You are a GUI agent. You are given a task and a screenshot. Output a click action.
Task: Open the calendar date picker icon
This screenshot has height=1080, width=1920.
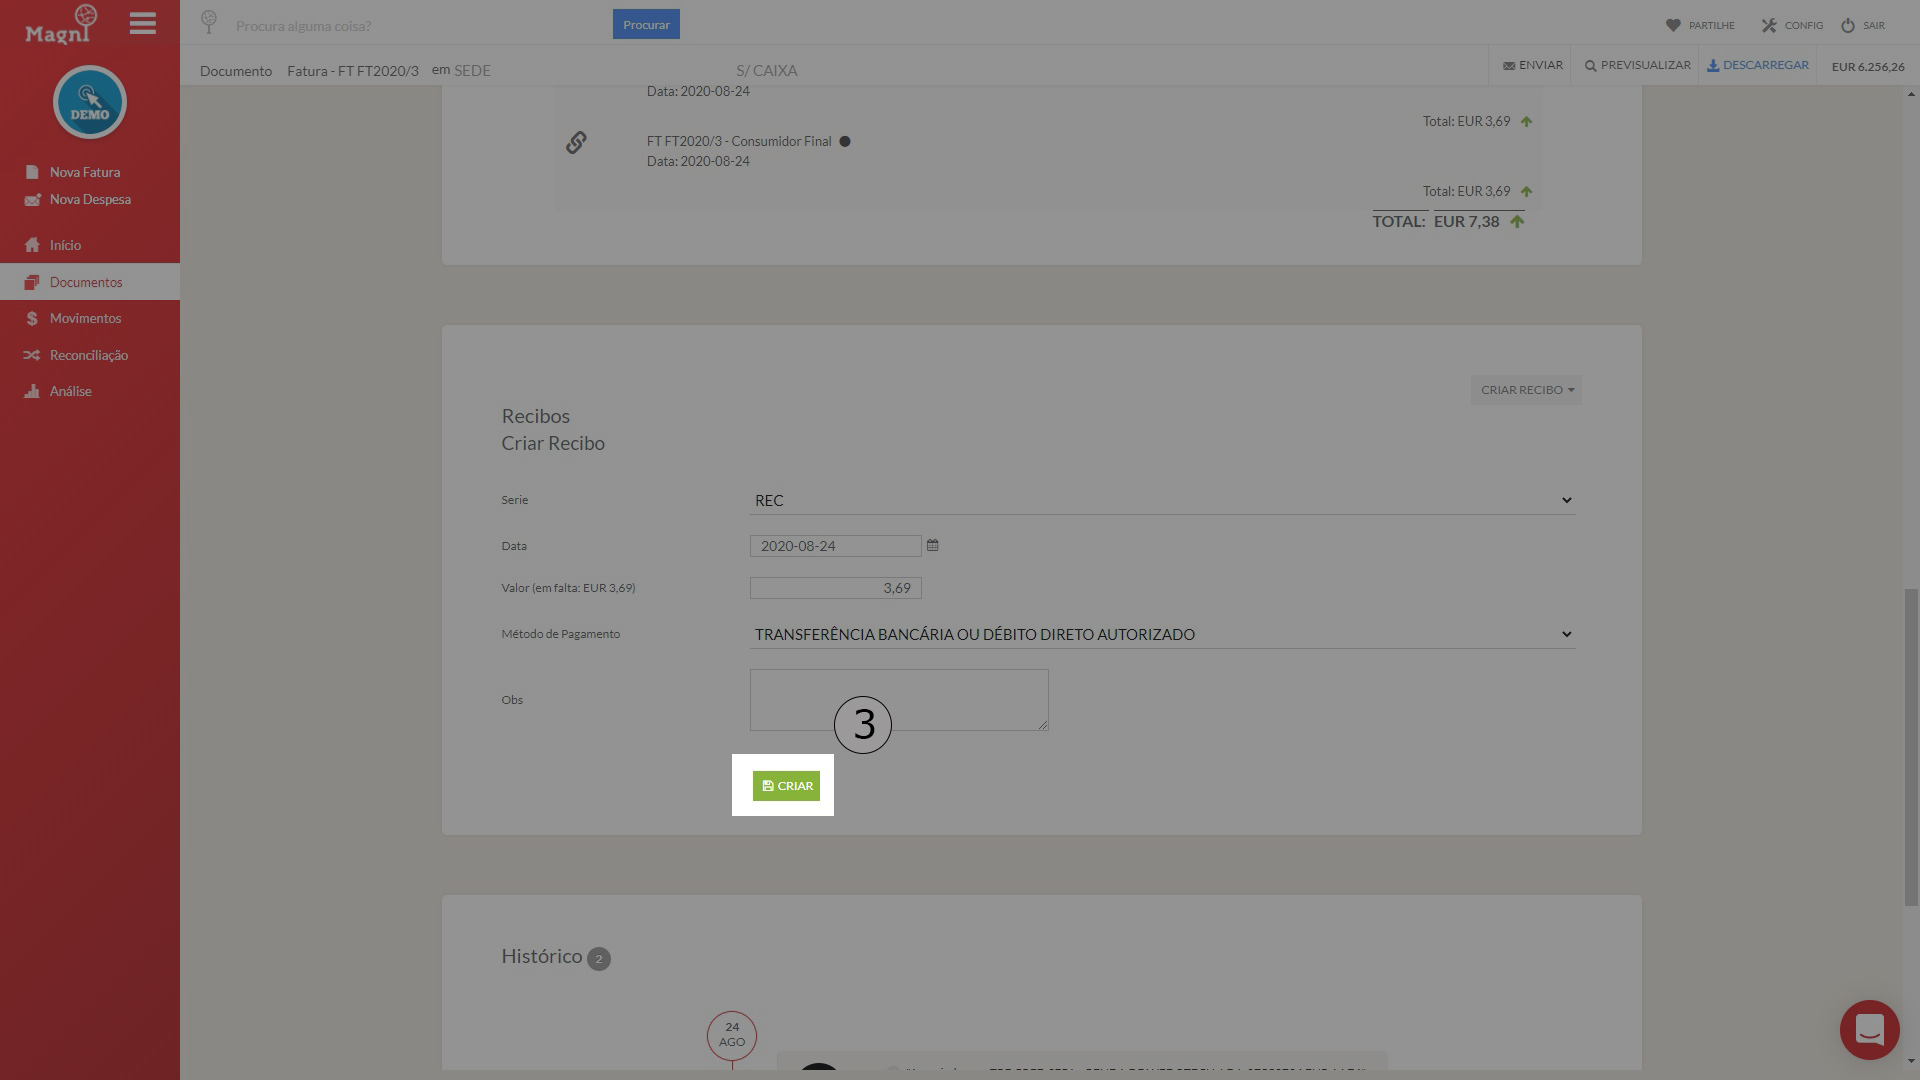point(932,545)
